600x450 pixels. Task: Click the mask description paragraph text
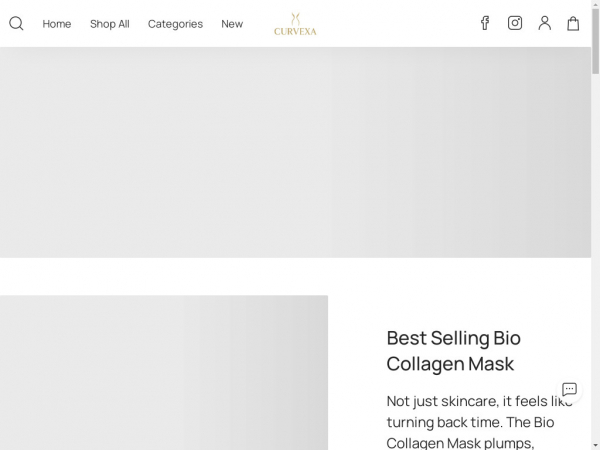pos(470,422)
